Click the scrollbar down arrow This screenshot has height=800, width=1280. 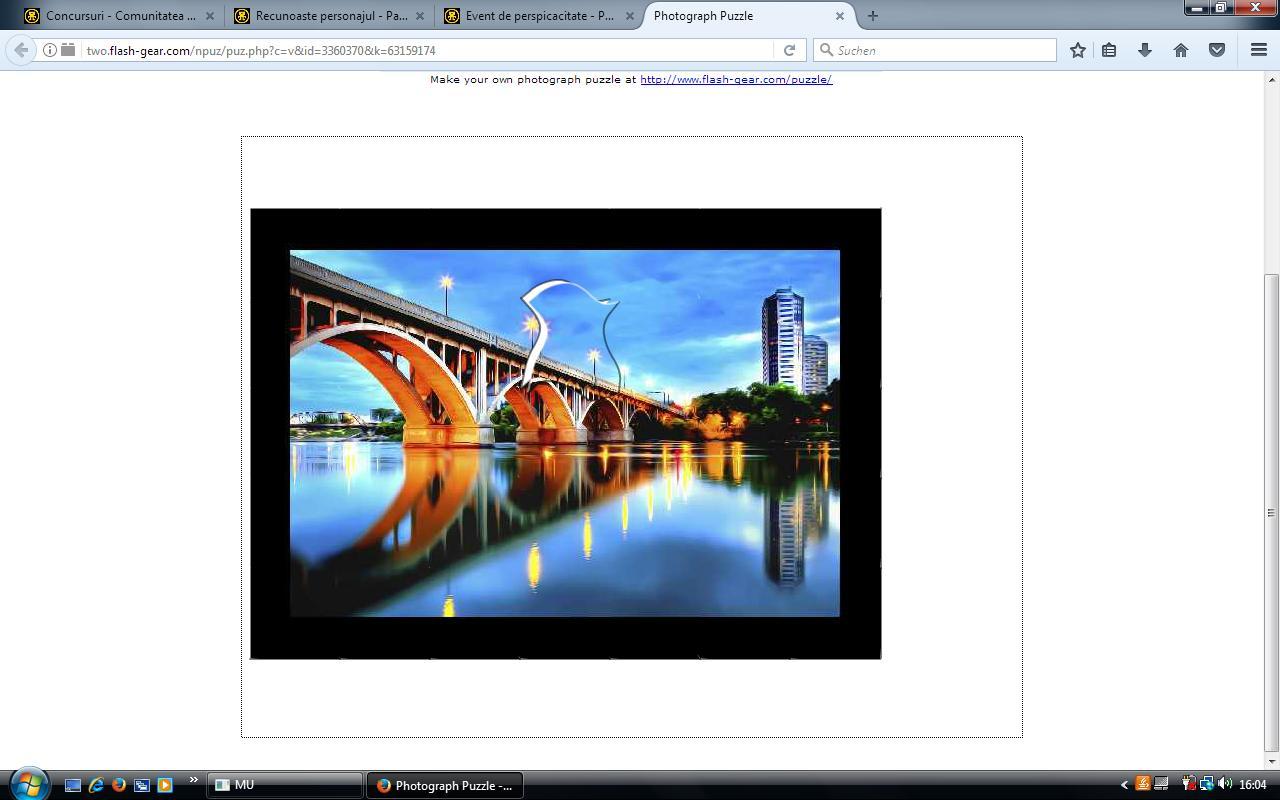click(1272, 761)
